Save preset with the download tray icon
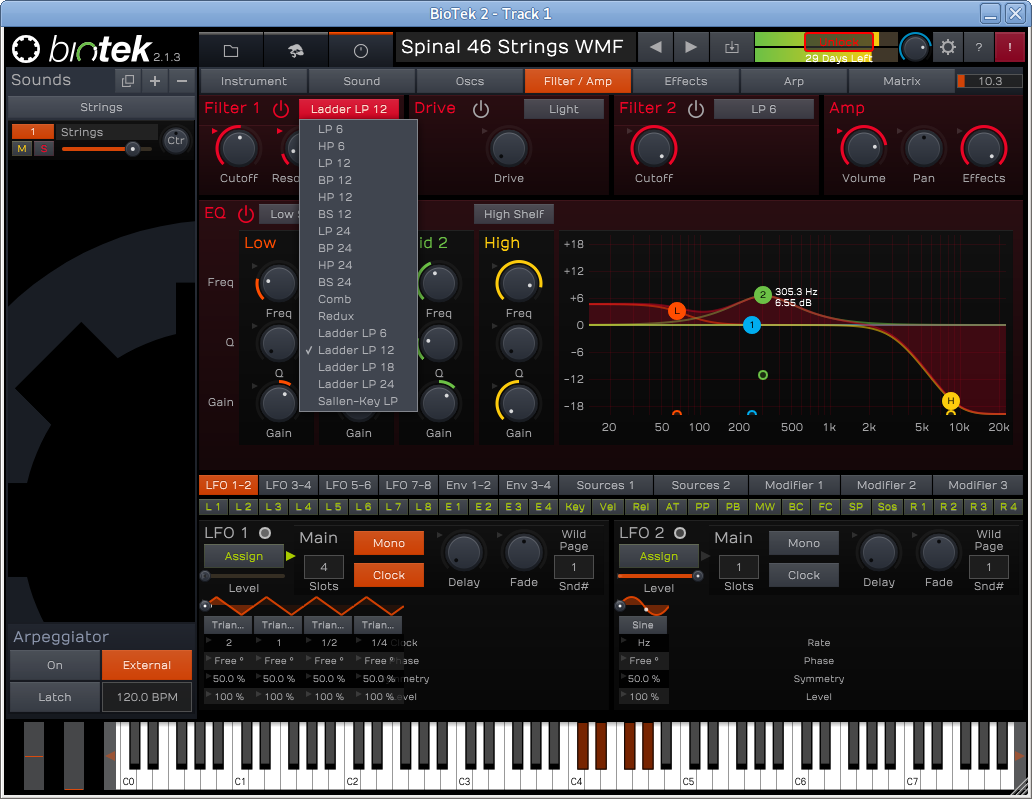Screen dimensions: 1032x799 coord(731,47)
